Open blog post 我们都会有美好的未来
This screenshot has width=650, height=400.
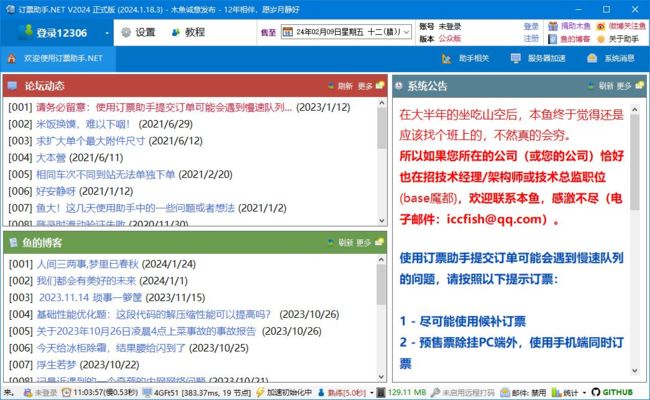point(86,281)
